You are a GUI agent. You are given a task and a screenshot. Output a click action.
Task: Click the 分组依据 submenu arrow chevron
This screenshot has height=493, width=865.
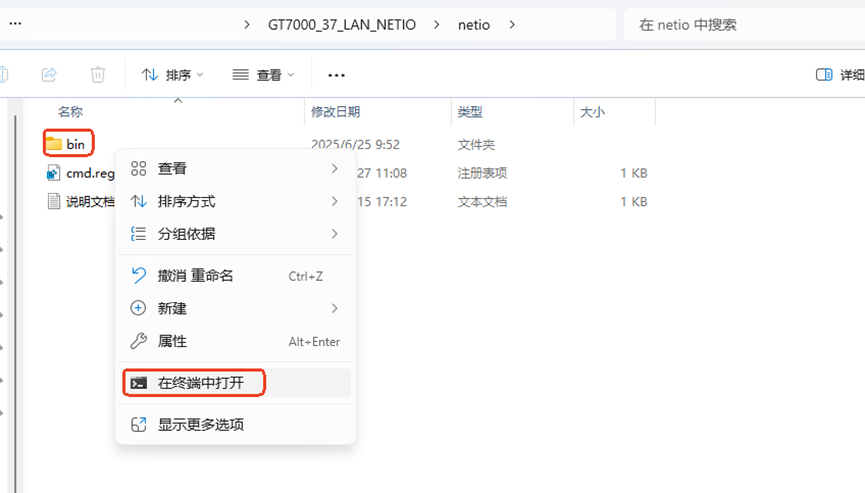click(x=334, y=234)
